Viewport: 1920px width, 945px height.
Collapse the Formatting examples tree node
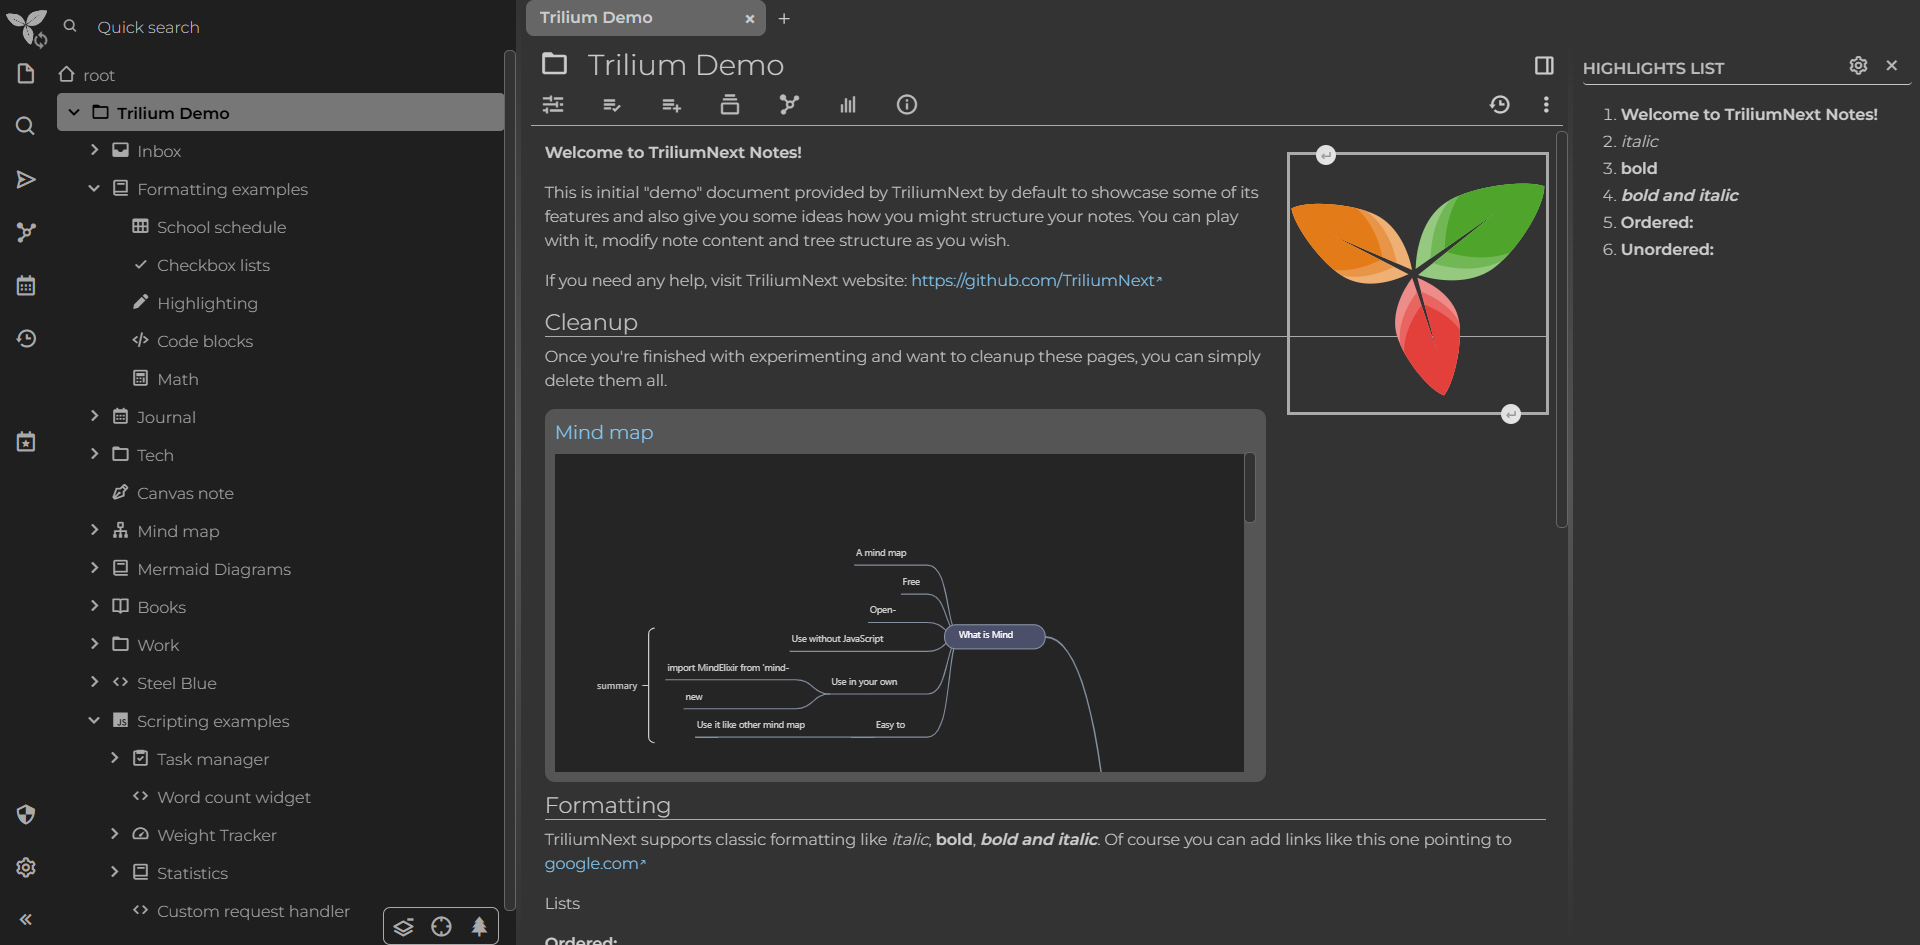pyautogui.click(x=94, y=189)
